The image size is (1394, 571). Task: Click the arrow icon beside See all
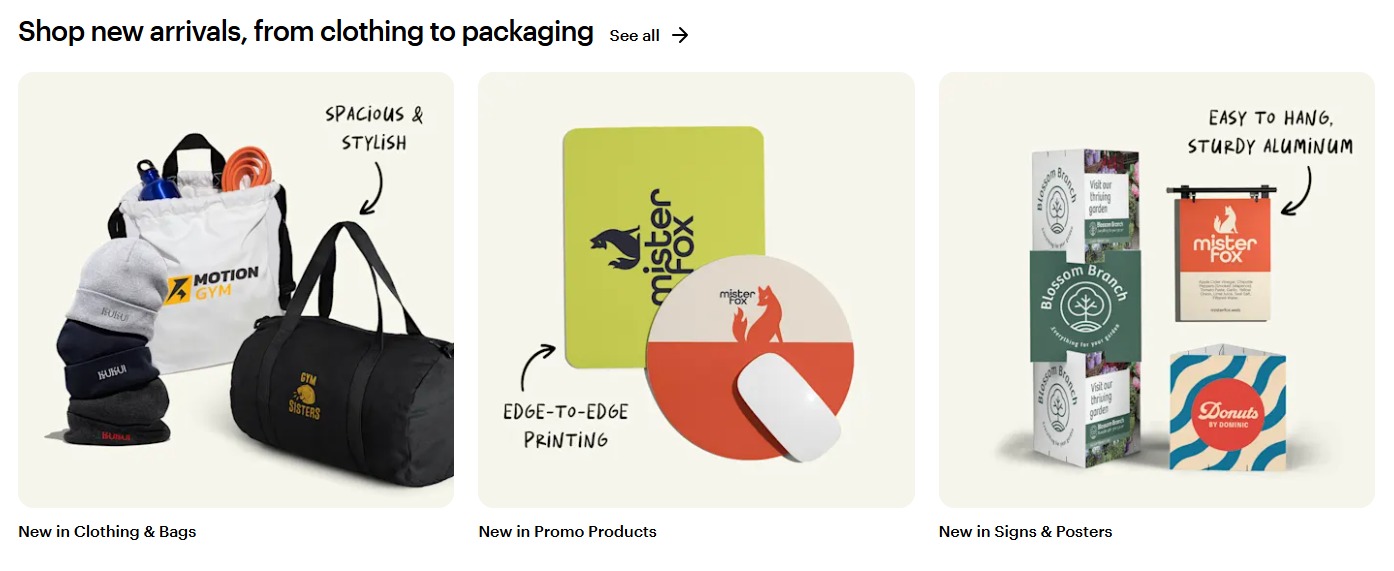(x=680, y=36)
